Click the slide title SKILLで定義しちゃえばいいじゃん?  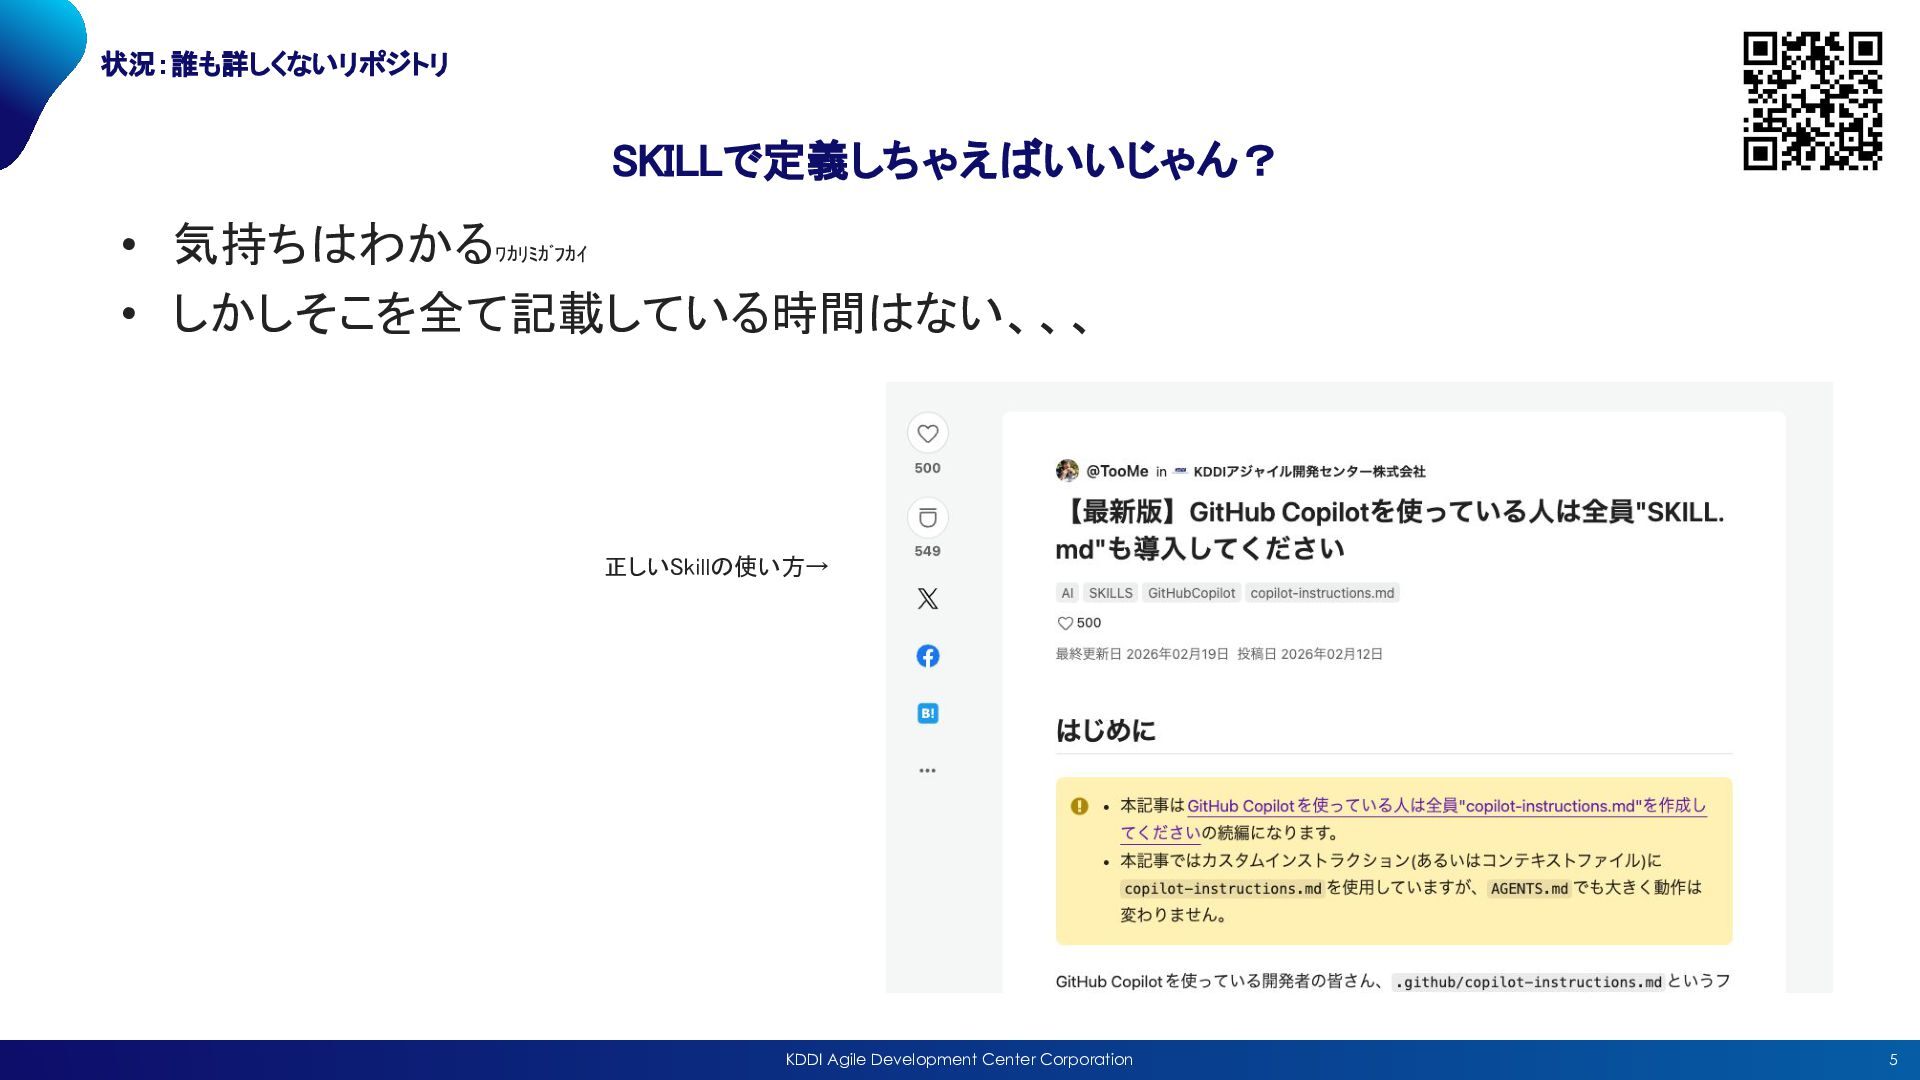(943, 161)
